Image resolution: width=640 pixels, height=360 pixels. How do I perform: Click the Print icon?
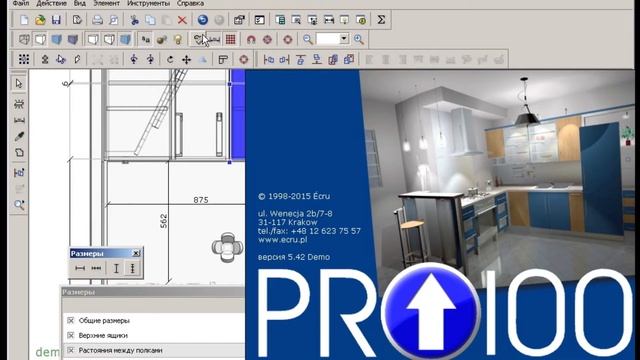tap(97, 20)
